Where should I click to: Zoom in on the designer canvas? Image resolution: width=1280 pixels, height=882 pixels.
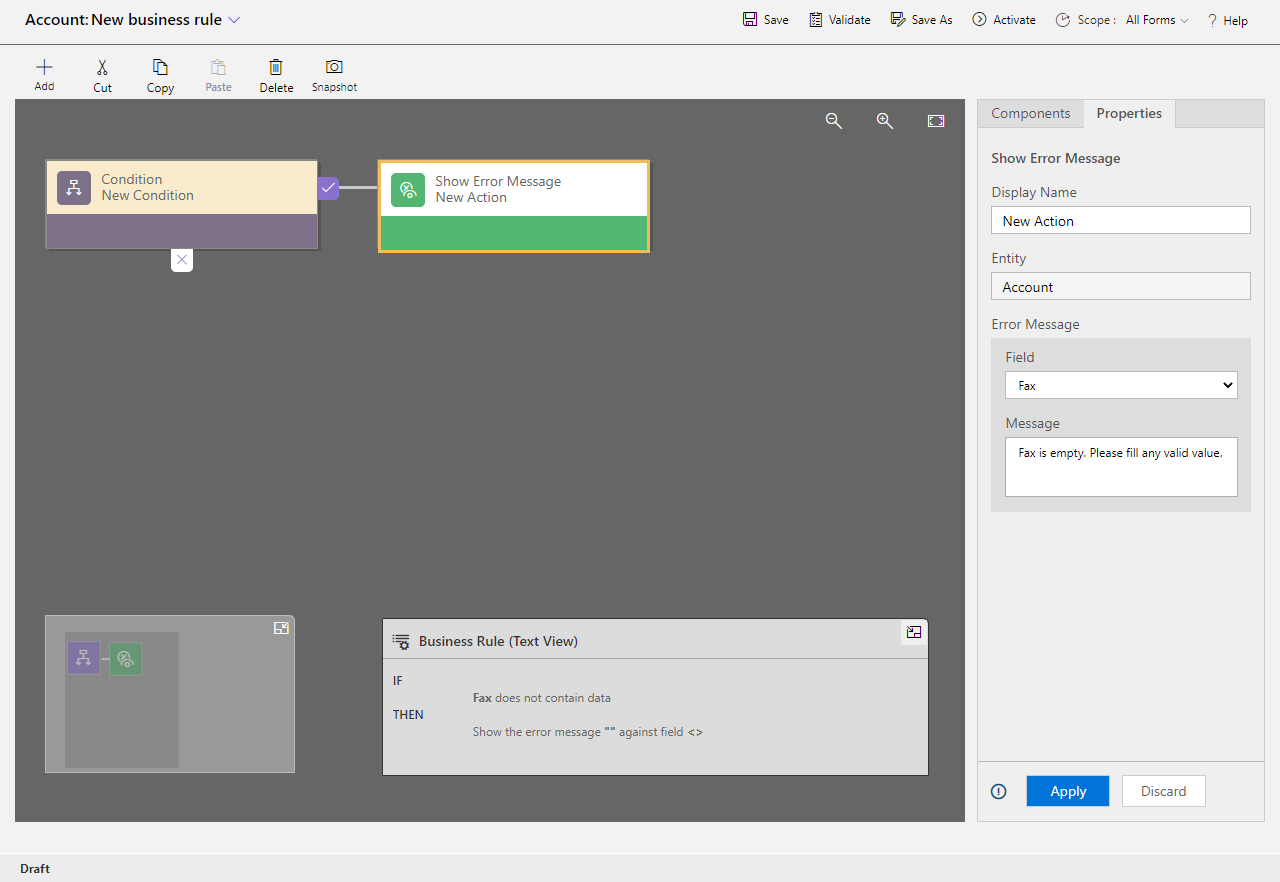[884, 121]
